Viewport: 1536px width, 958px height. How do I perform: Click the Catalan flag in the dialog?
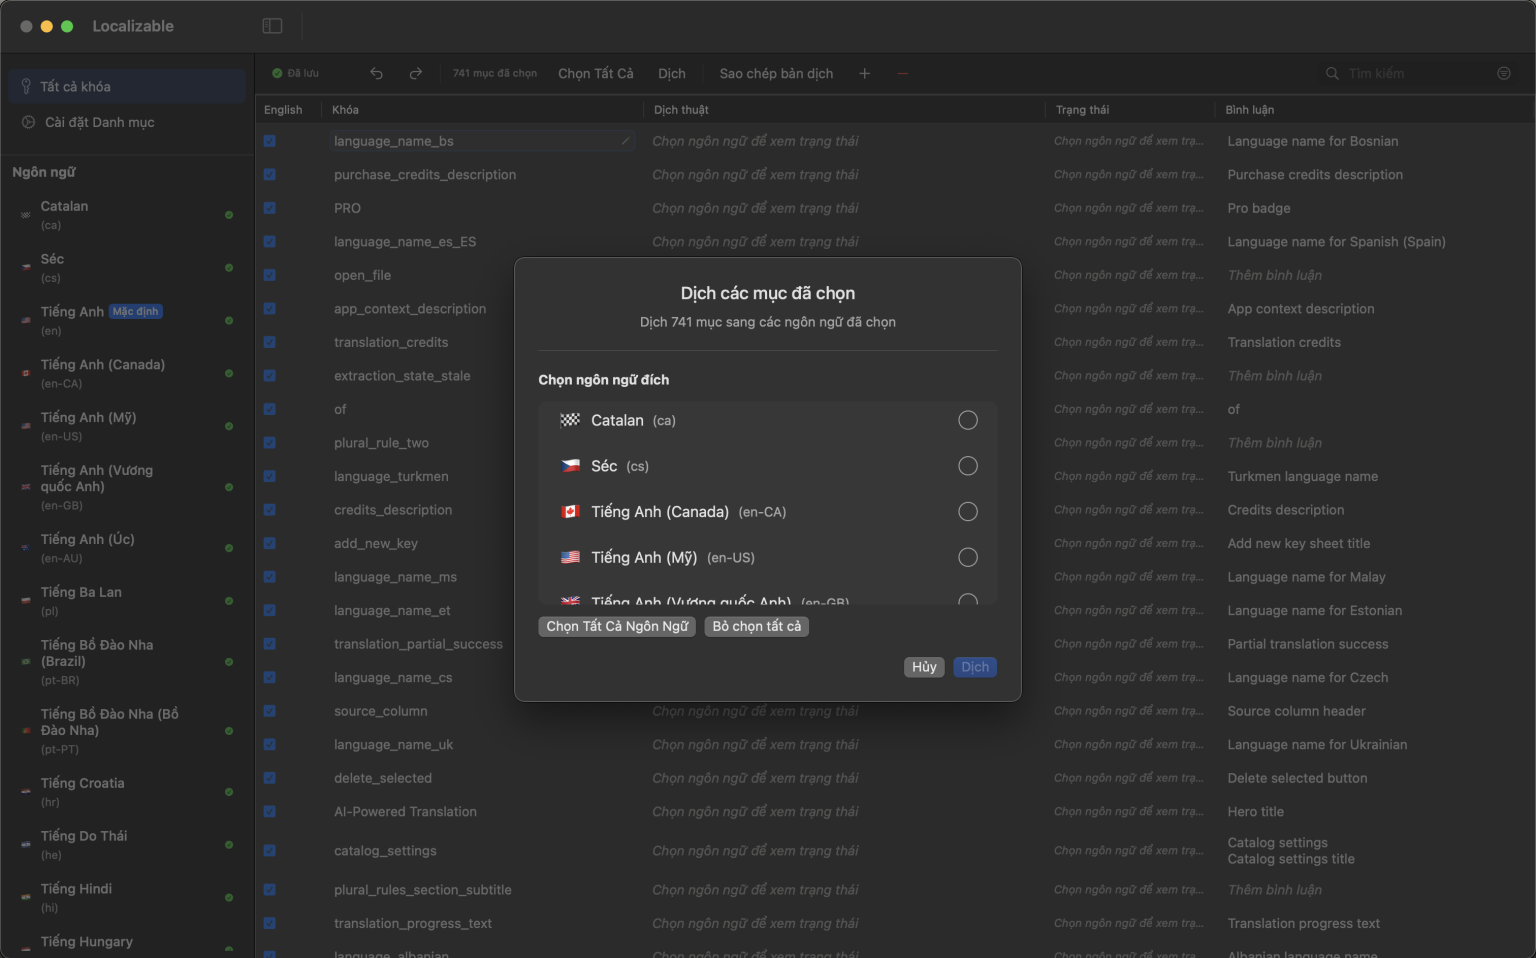tap(570, 420)
